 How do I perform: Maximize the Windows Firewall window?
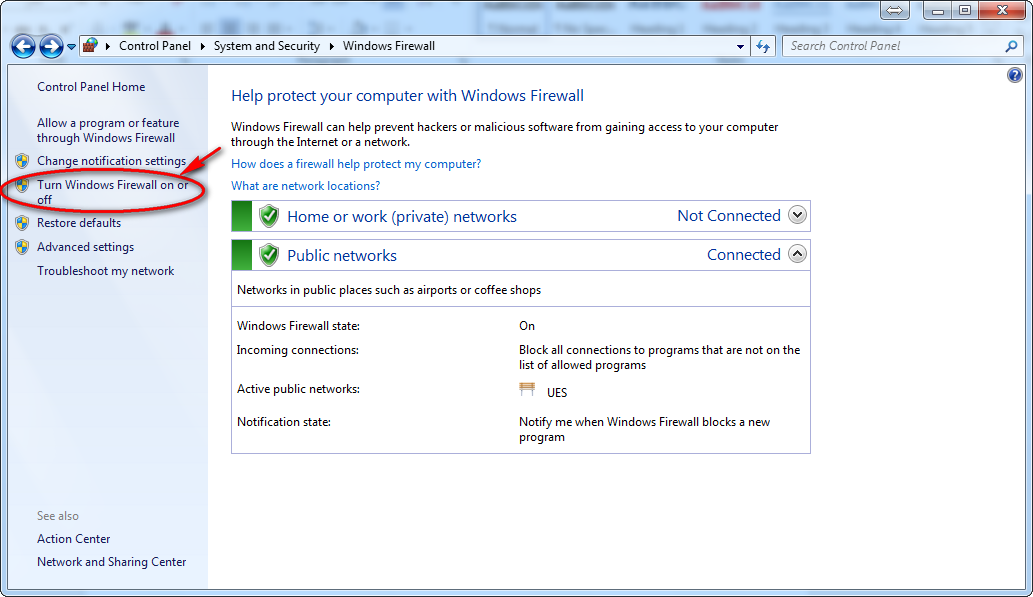(x=965, y=10)
